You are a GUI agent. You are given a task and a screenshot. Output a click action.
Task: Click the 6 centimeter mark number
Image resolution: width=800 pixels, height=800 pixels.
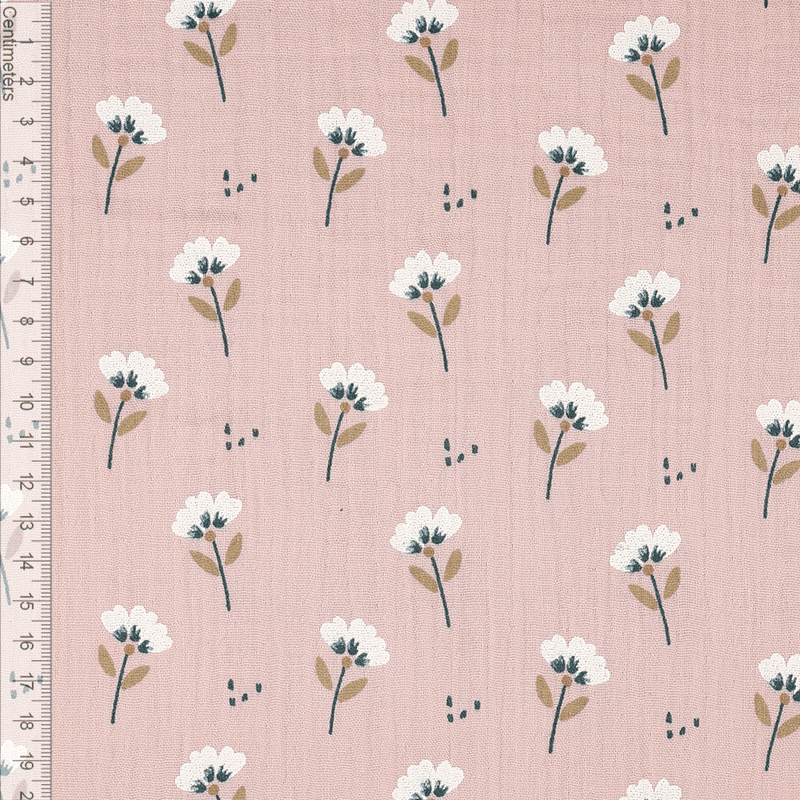[x=26, y=241]
